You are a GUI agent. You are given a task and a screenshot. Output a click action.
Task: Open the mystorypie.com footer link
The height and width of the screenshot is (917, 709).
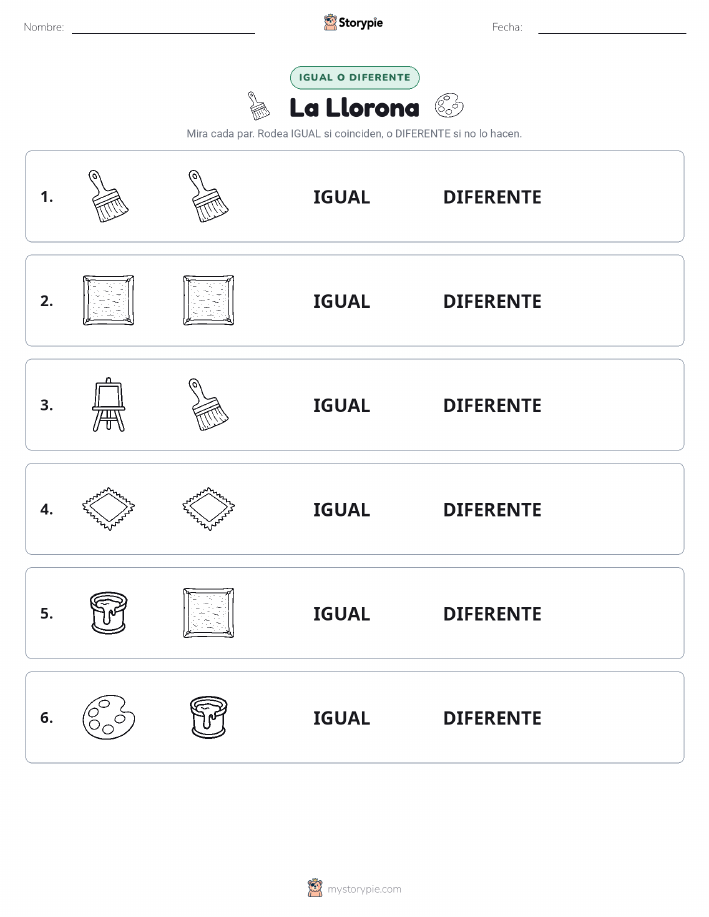click(364, 889)
